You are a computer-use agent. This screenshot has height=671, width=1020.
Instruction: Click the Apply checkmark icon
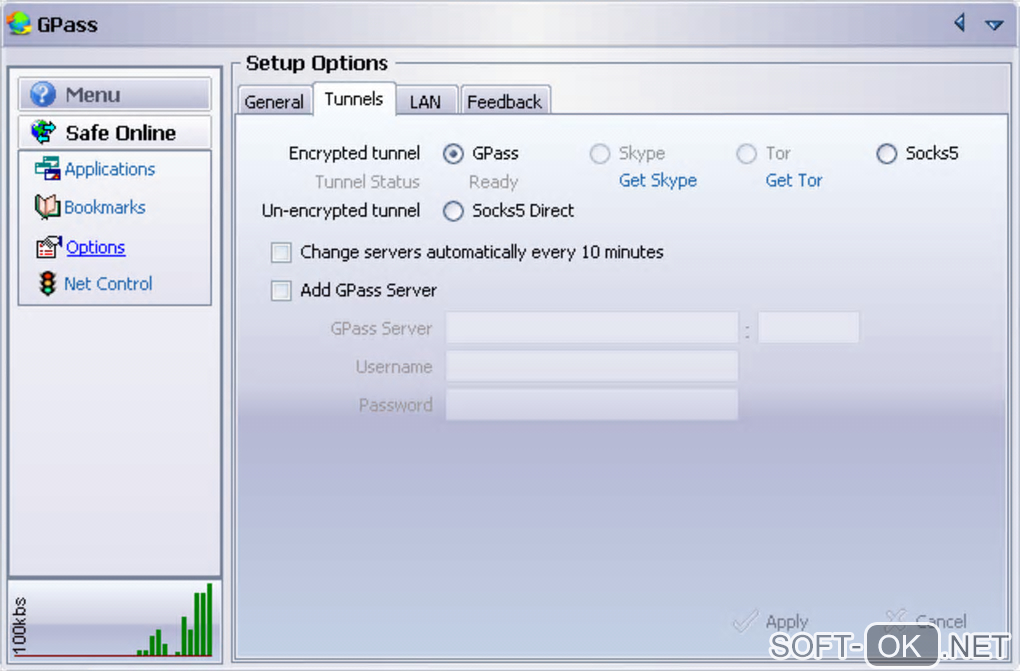click(745, 620)
